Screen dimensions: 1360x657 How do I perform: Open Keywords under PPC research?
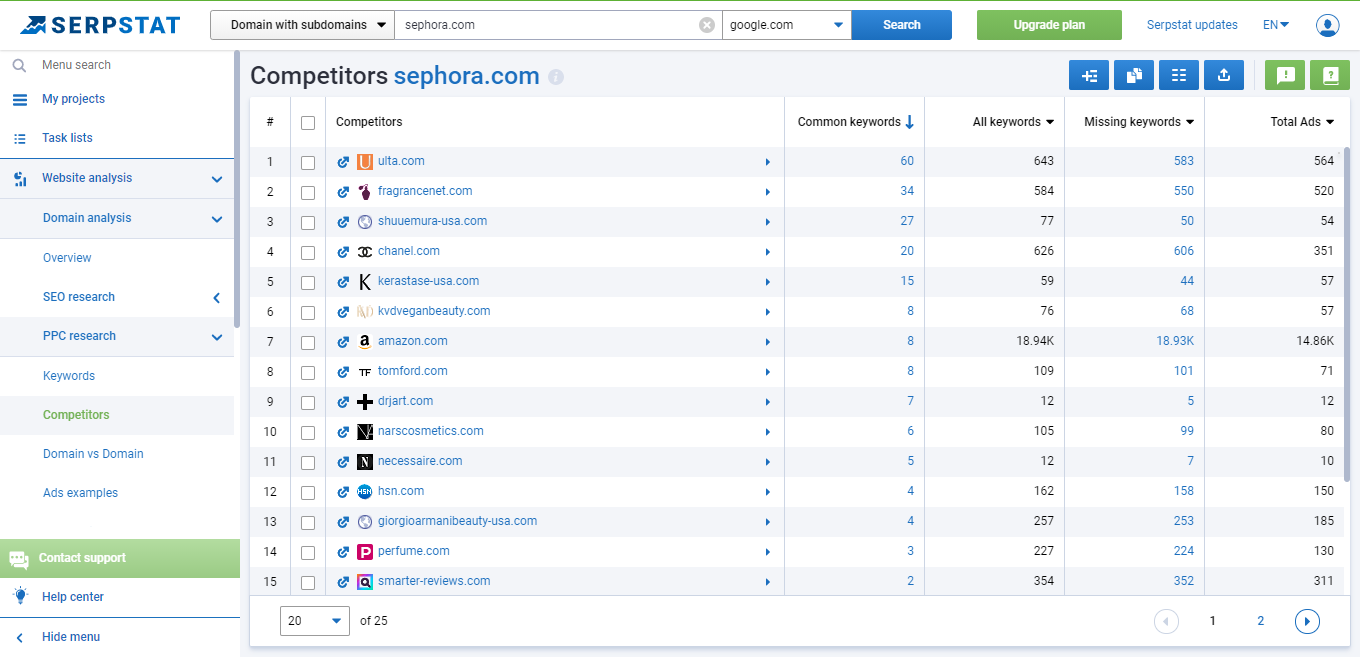click(x=69, y=376)
